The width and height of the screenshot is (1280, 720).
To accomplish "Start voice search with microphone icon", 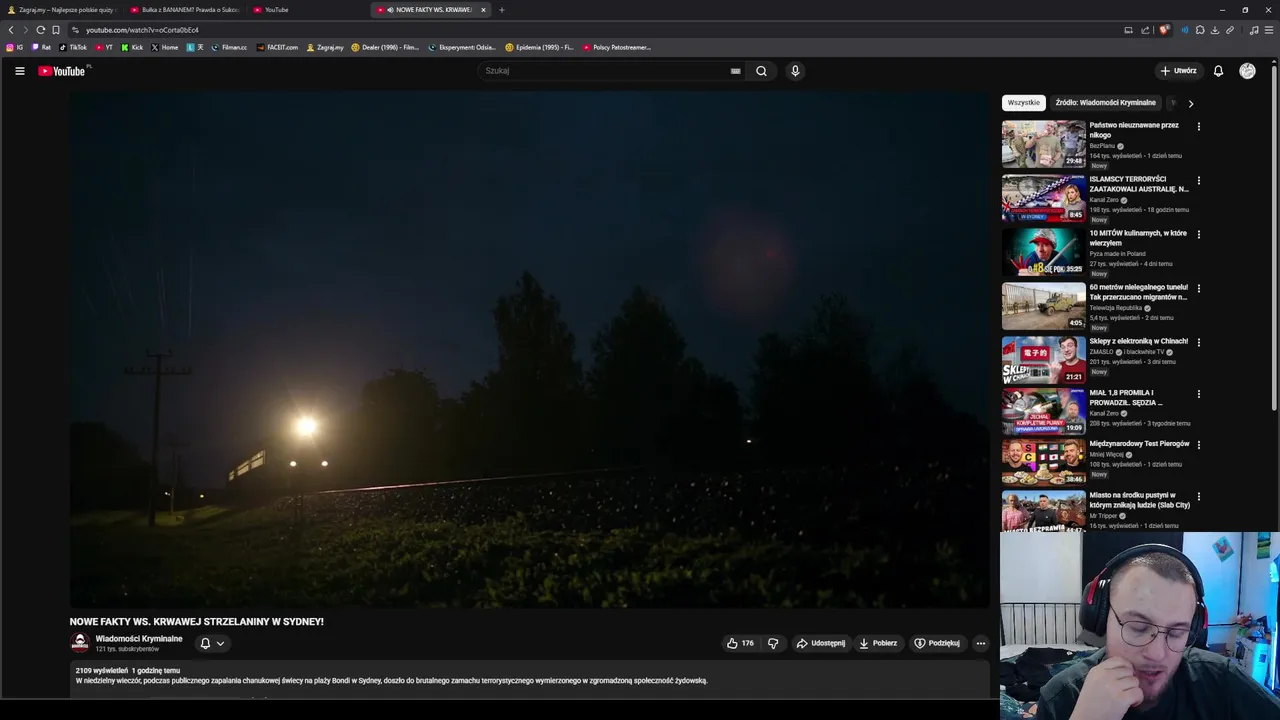I will tap(795, 71).
